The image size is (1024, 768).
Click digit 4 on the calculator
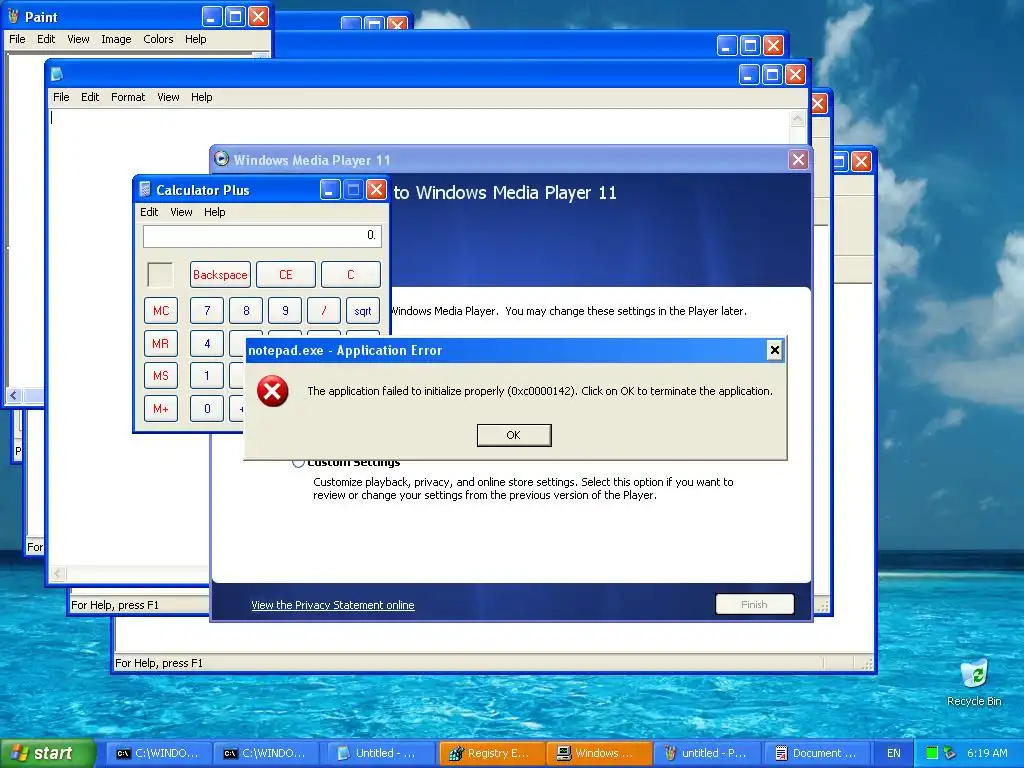(207, 344)
